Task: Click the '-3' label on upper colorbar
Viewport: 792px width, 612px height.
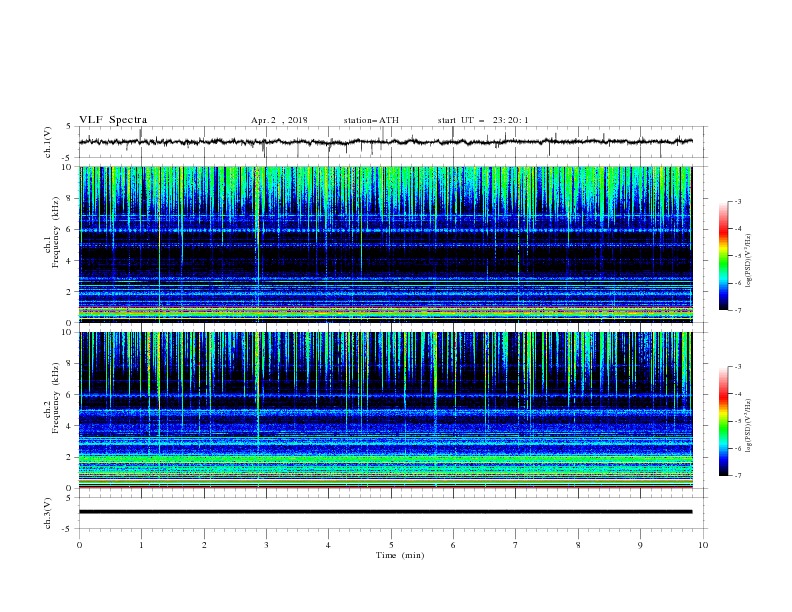Action: (737, 201)
